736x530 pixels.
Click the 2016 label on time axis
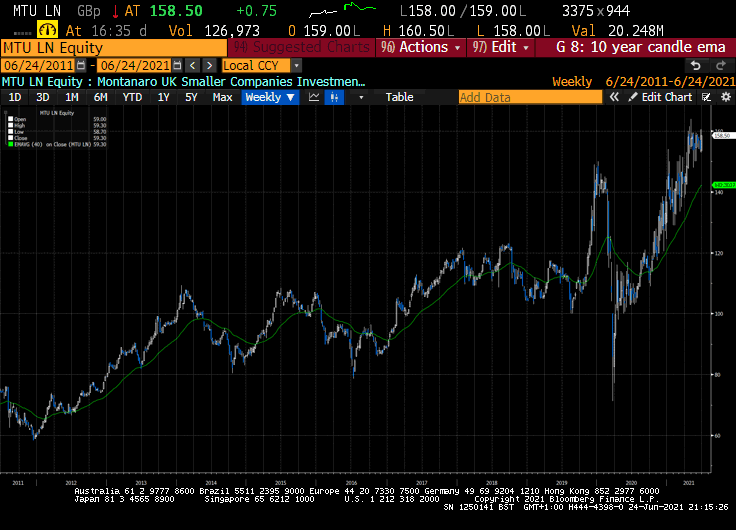351,483
